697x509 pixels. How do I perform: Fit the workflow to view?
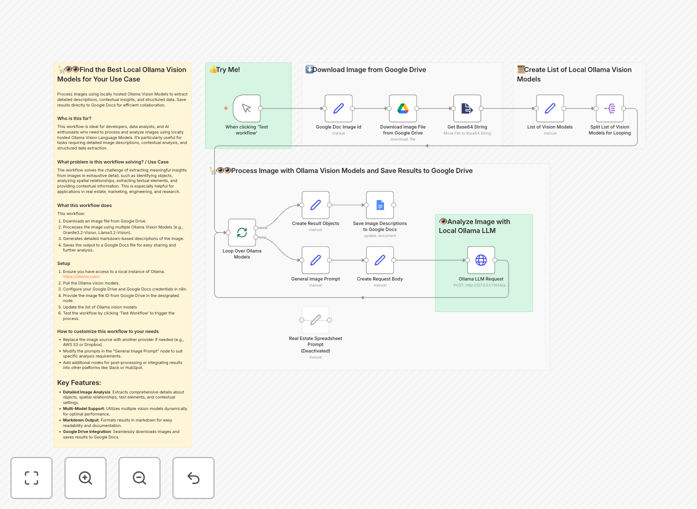click(x=32, y=478)
